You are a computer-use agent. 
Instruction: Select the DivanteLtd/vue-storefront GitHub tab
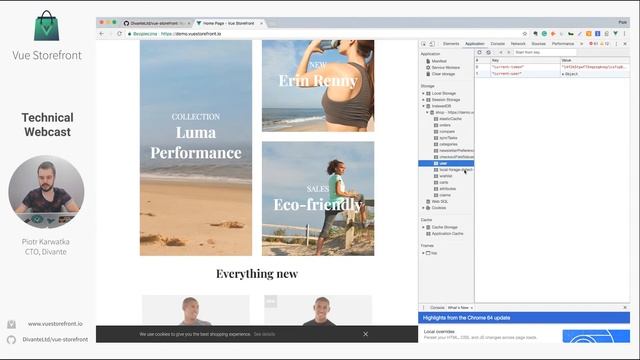tap(157, 23)
